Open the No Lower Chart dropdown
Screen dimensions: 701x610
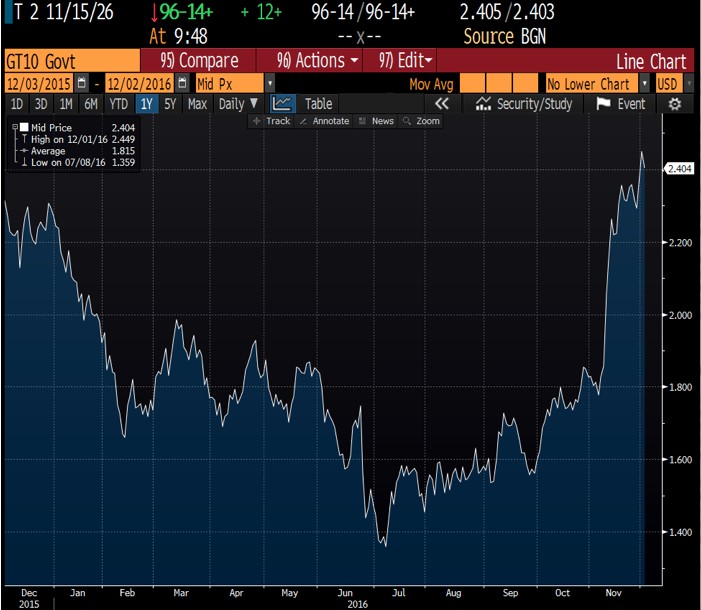[643, 83]
